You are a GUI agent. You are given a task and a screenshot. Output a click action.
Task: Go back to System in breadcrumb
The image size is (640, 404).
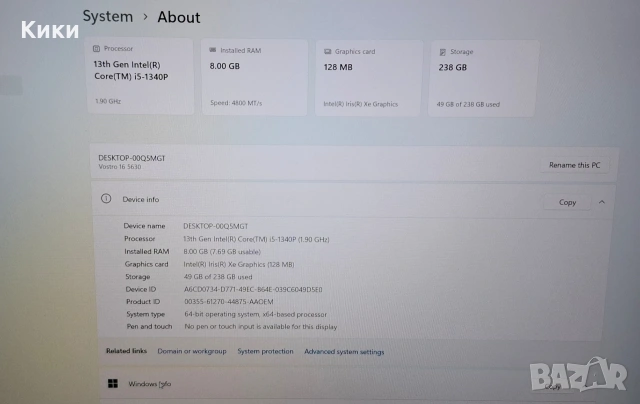[x=108, y=16]
